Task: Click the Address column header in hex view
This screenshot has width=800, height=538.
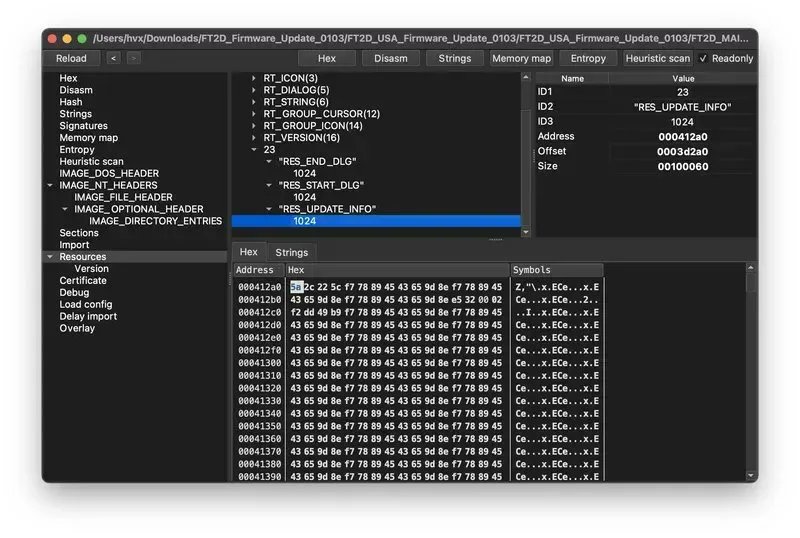Action: click(259, 270)
